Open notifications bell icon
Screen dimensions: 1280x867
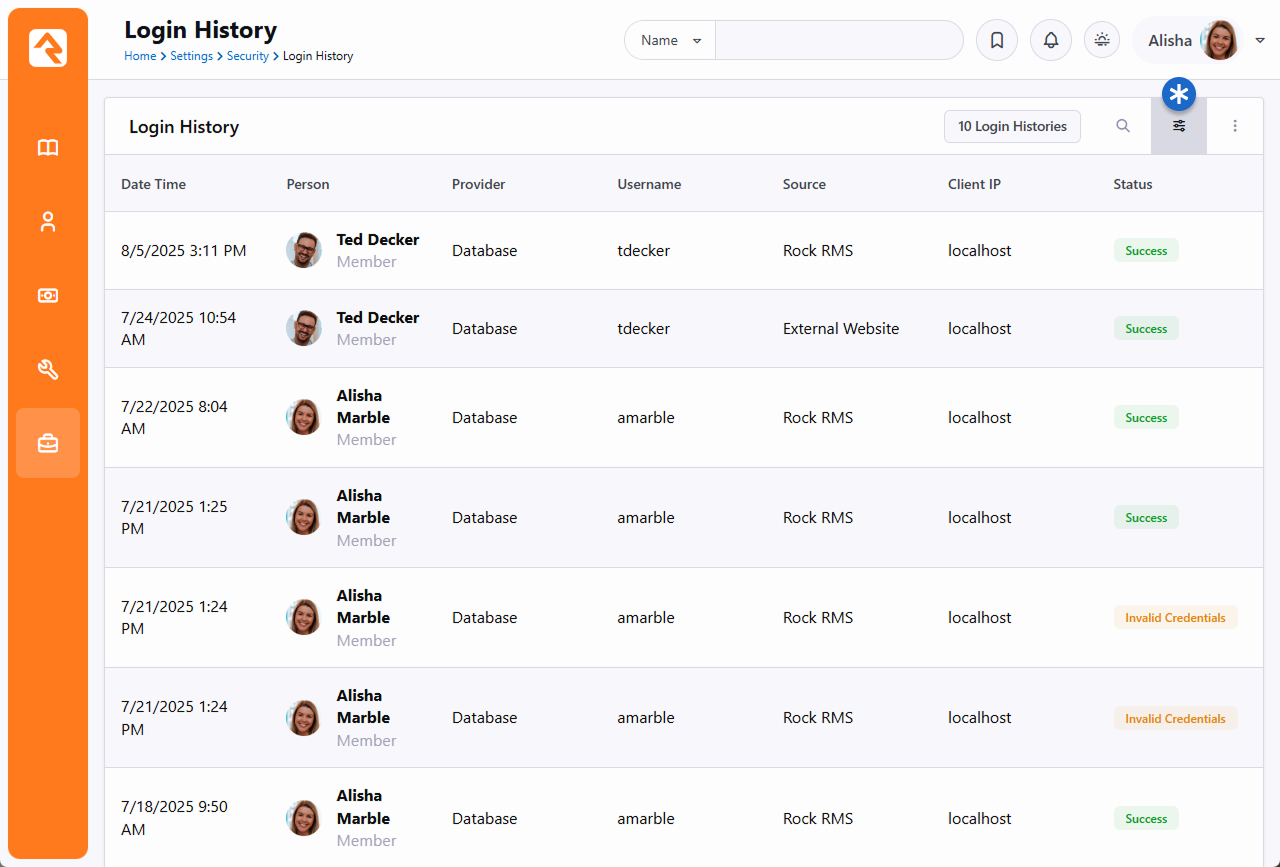point(1050,40)
